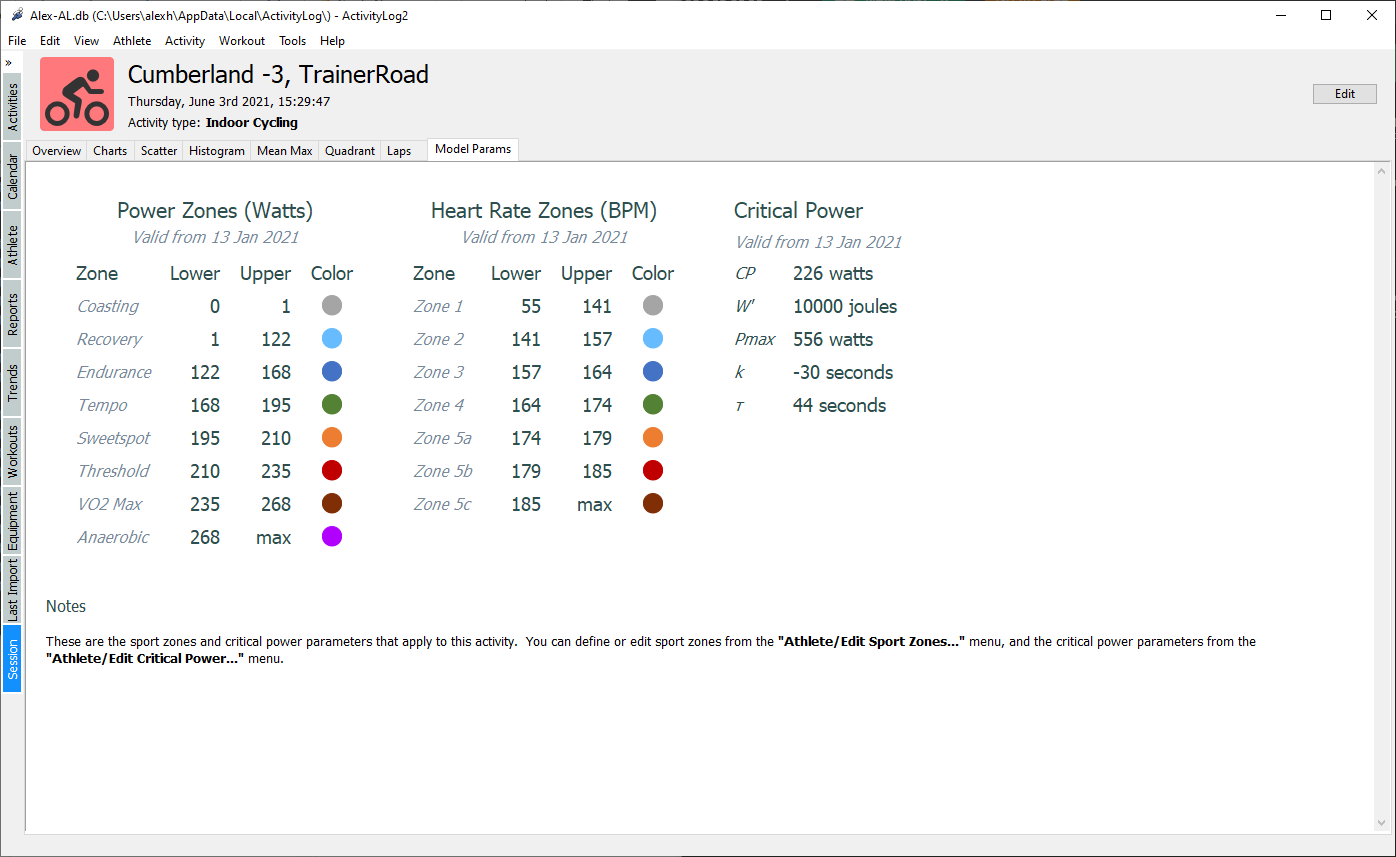Click the VO2 Max zone brown color circle
The image size is (1396, 857).
click(332, 503)
